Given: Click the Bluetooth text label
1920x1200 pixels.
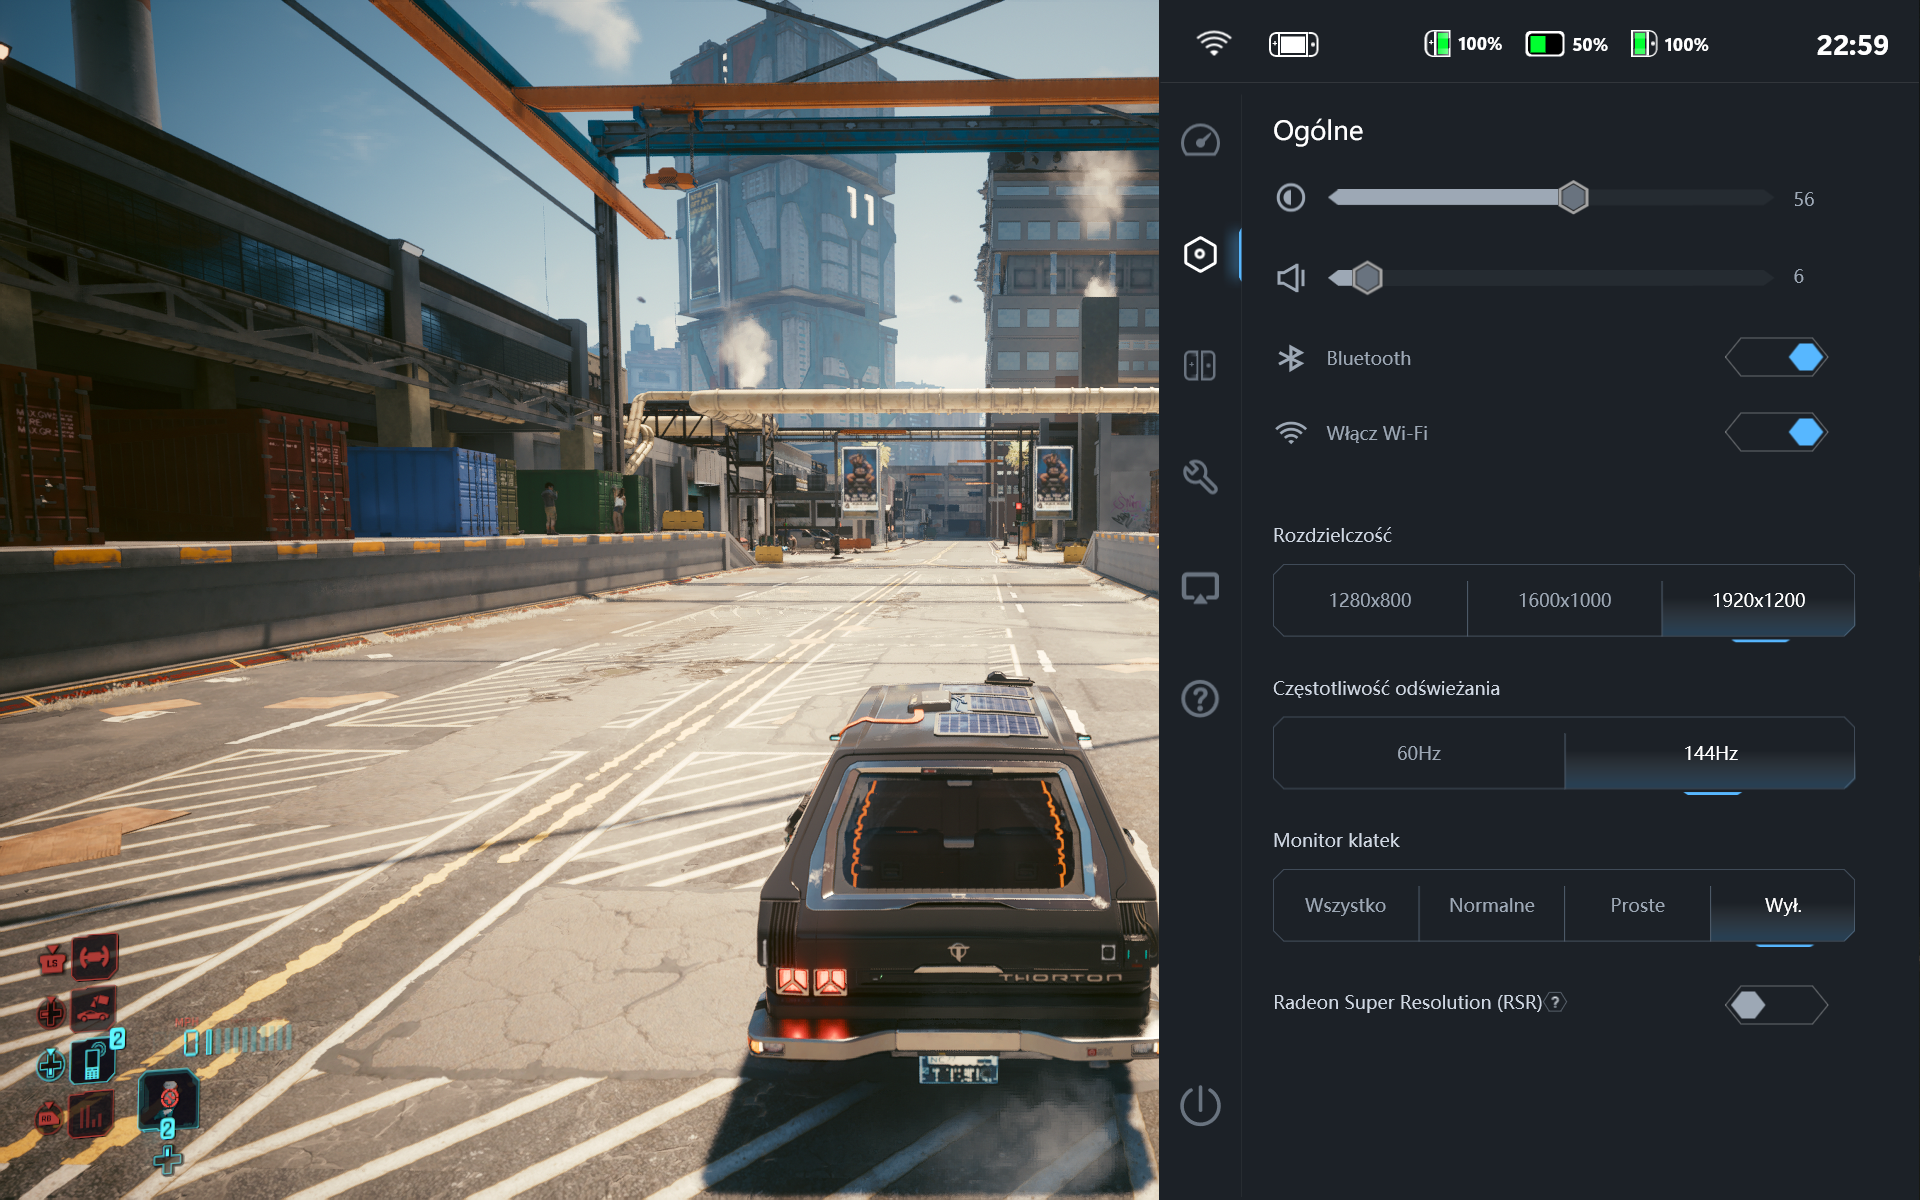Looking at the screenshot, I should click(1368, 358).
